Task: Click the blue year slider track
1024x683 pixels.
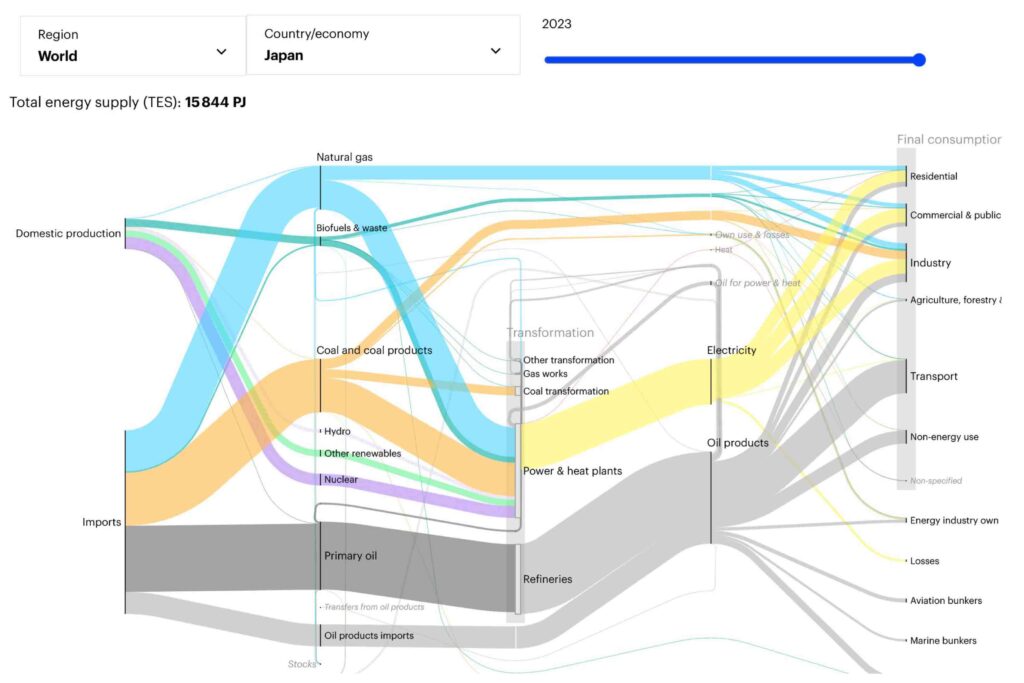Action: [730, 60]
